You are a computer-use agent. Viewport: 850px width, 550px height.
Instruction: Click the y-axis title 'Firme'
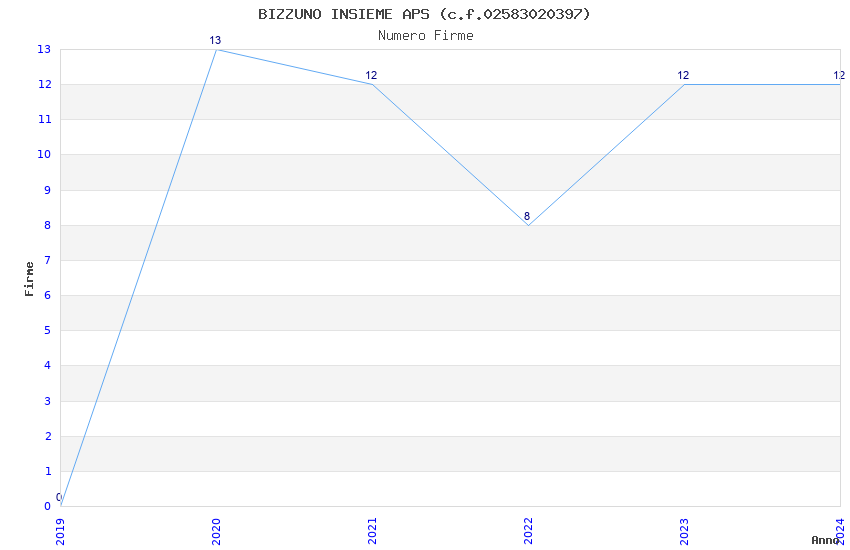[29, 279]
